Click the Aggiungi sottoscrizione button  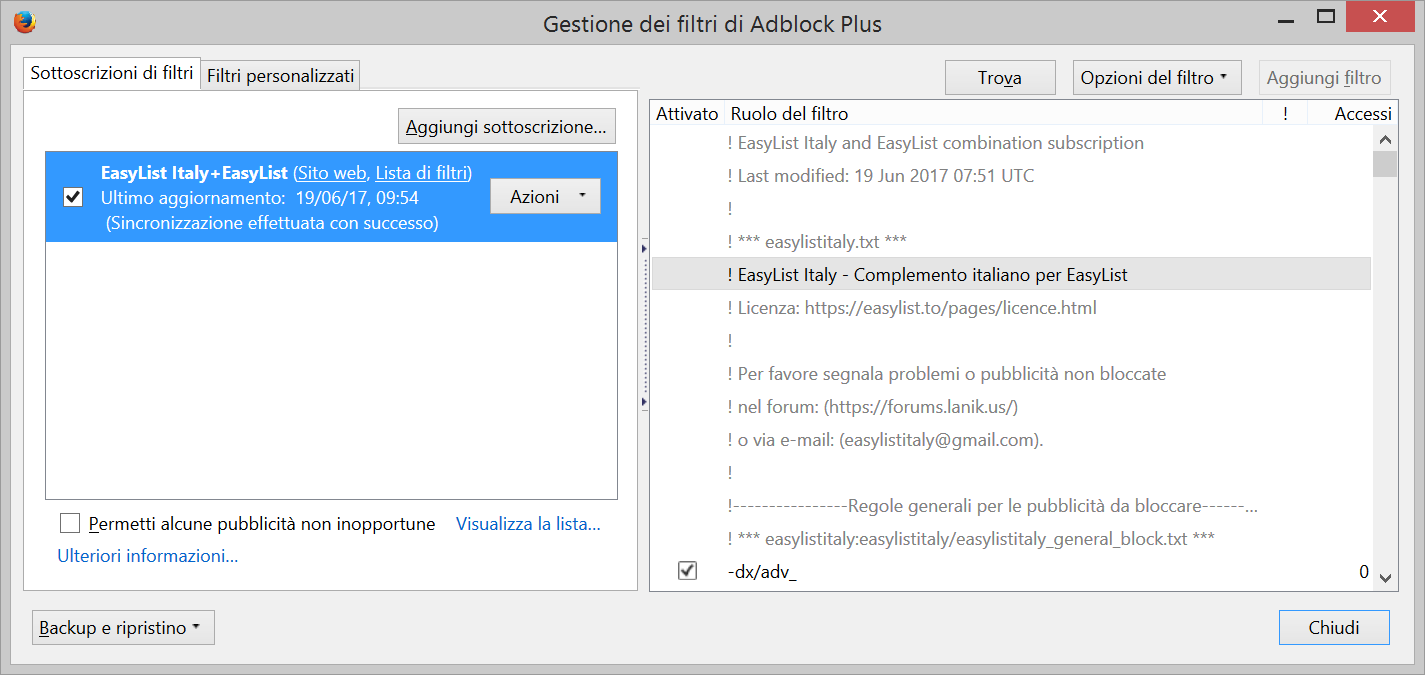(507, 127)
